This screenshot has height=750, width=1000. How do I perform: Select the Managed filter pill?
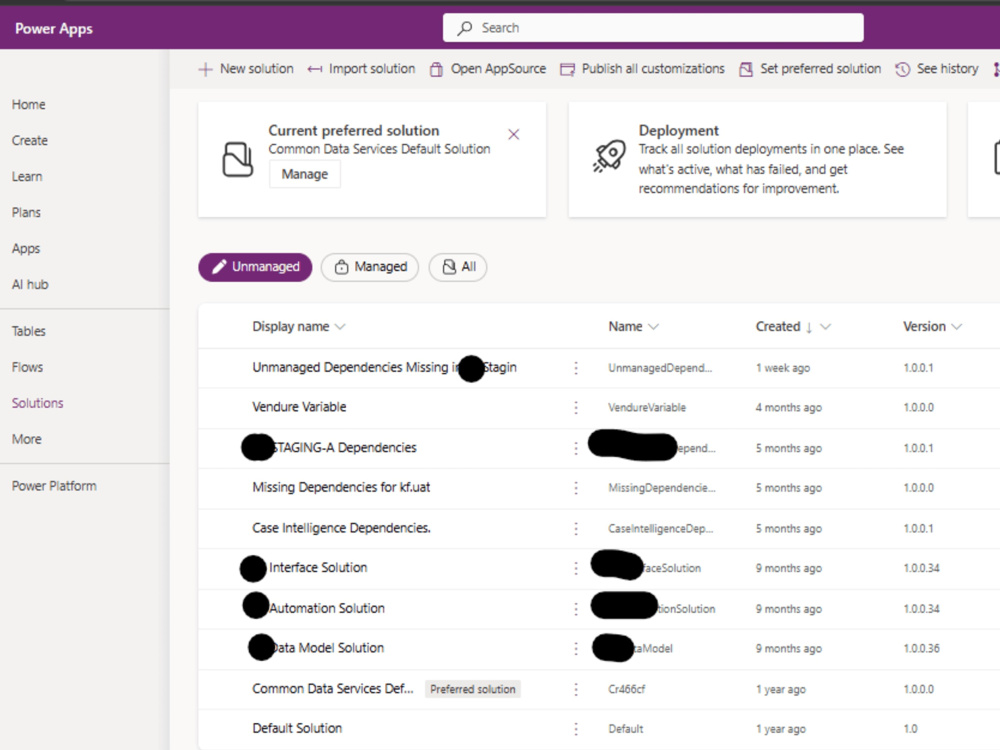pos(370,267)
